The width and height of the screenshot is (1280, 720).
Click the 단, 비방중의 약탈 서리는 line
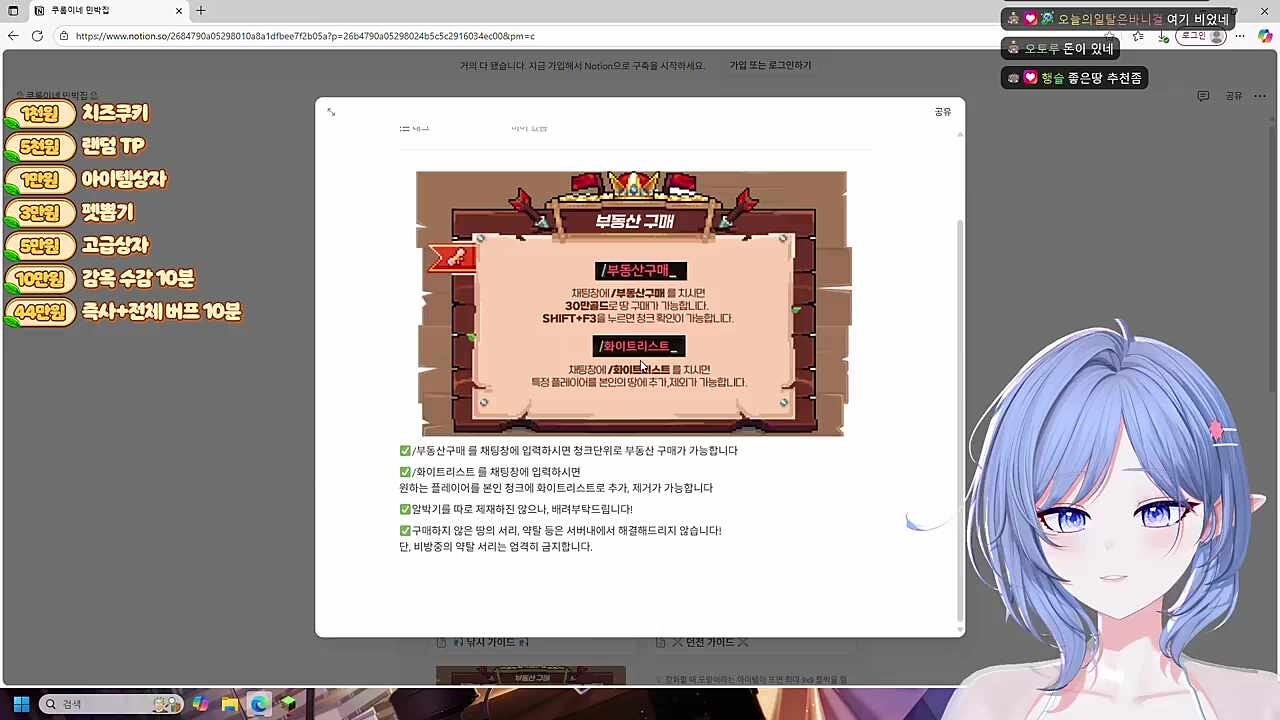point(496,547)
